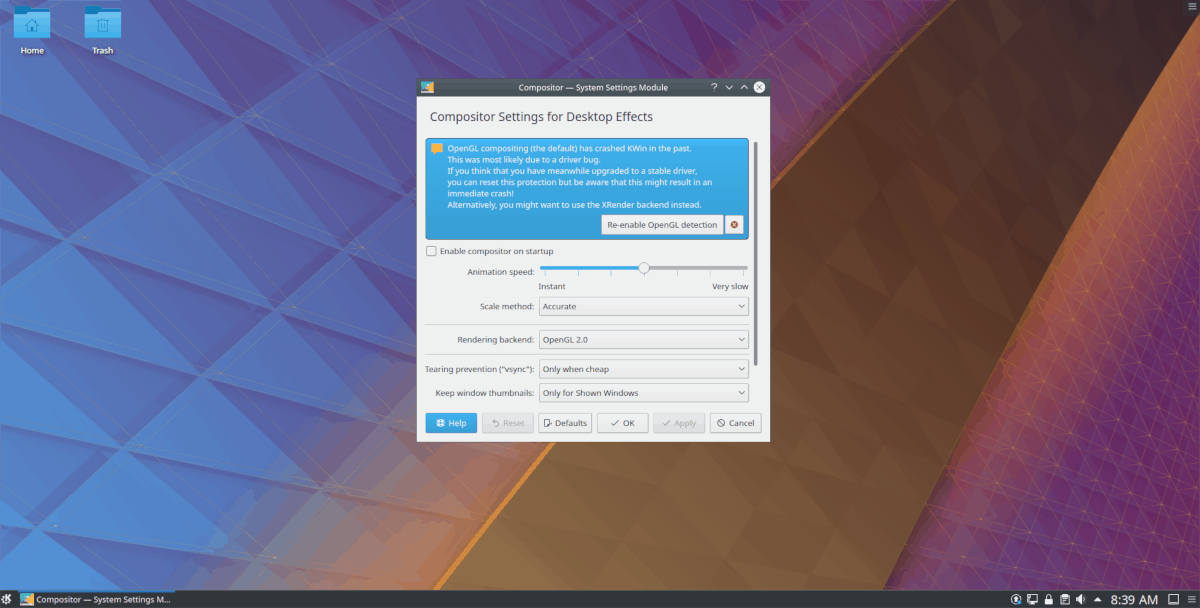This screenshot has height=608, width=1200.
Task: Open the network connections tray icon
Action: point(1032,599)
